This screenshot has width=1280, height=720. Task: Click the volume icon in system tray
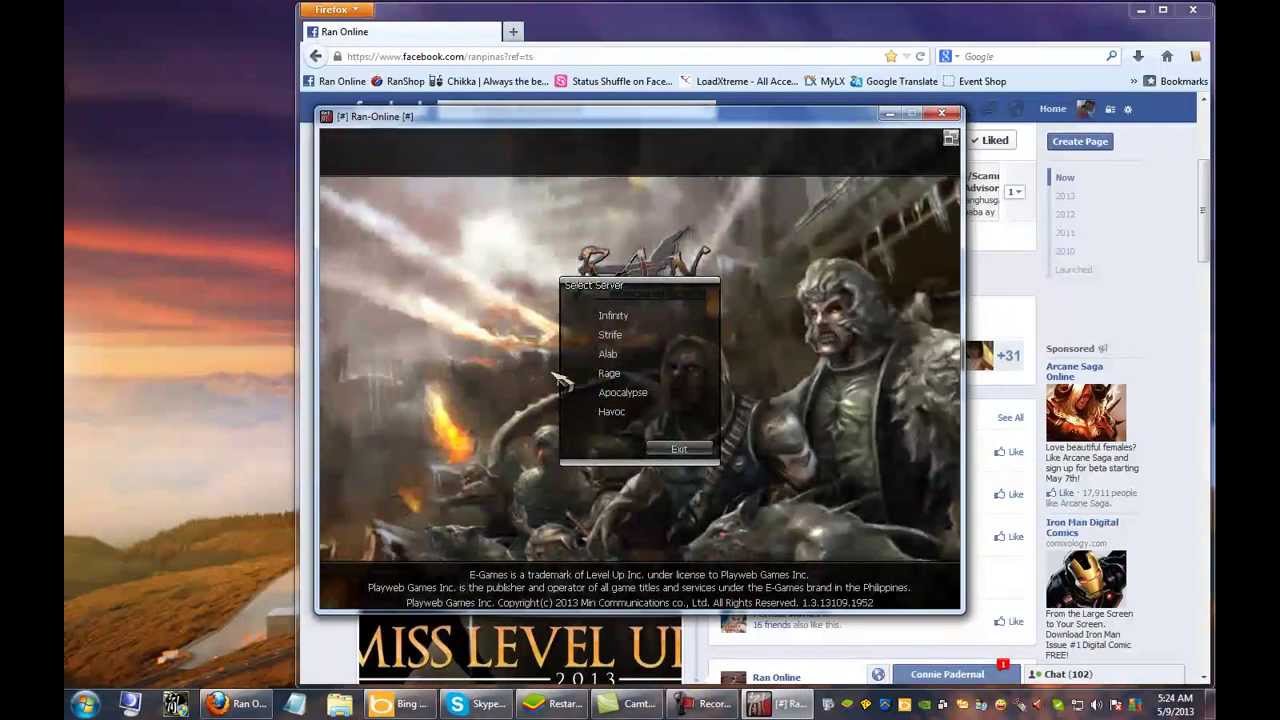(1096, 705)
